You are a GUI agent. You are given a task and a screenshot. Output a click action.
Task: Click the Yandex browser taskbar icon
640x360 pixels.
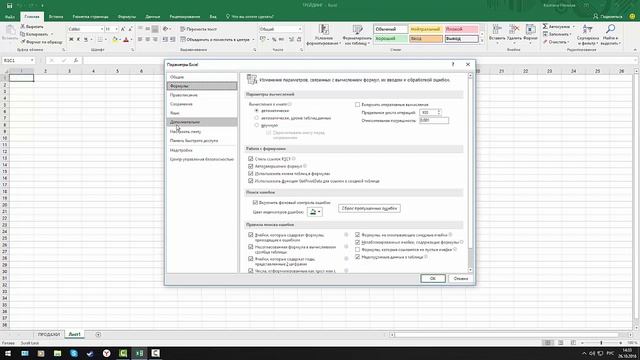[107, 353]
